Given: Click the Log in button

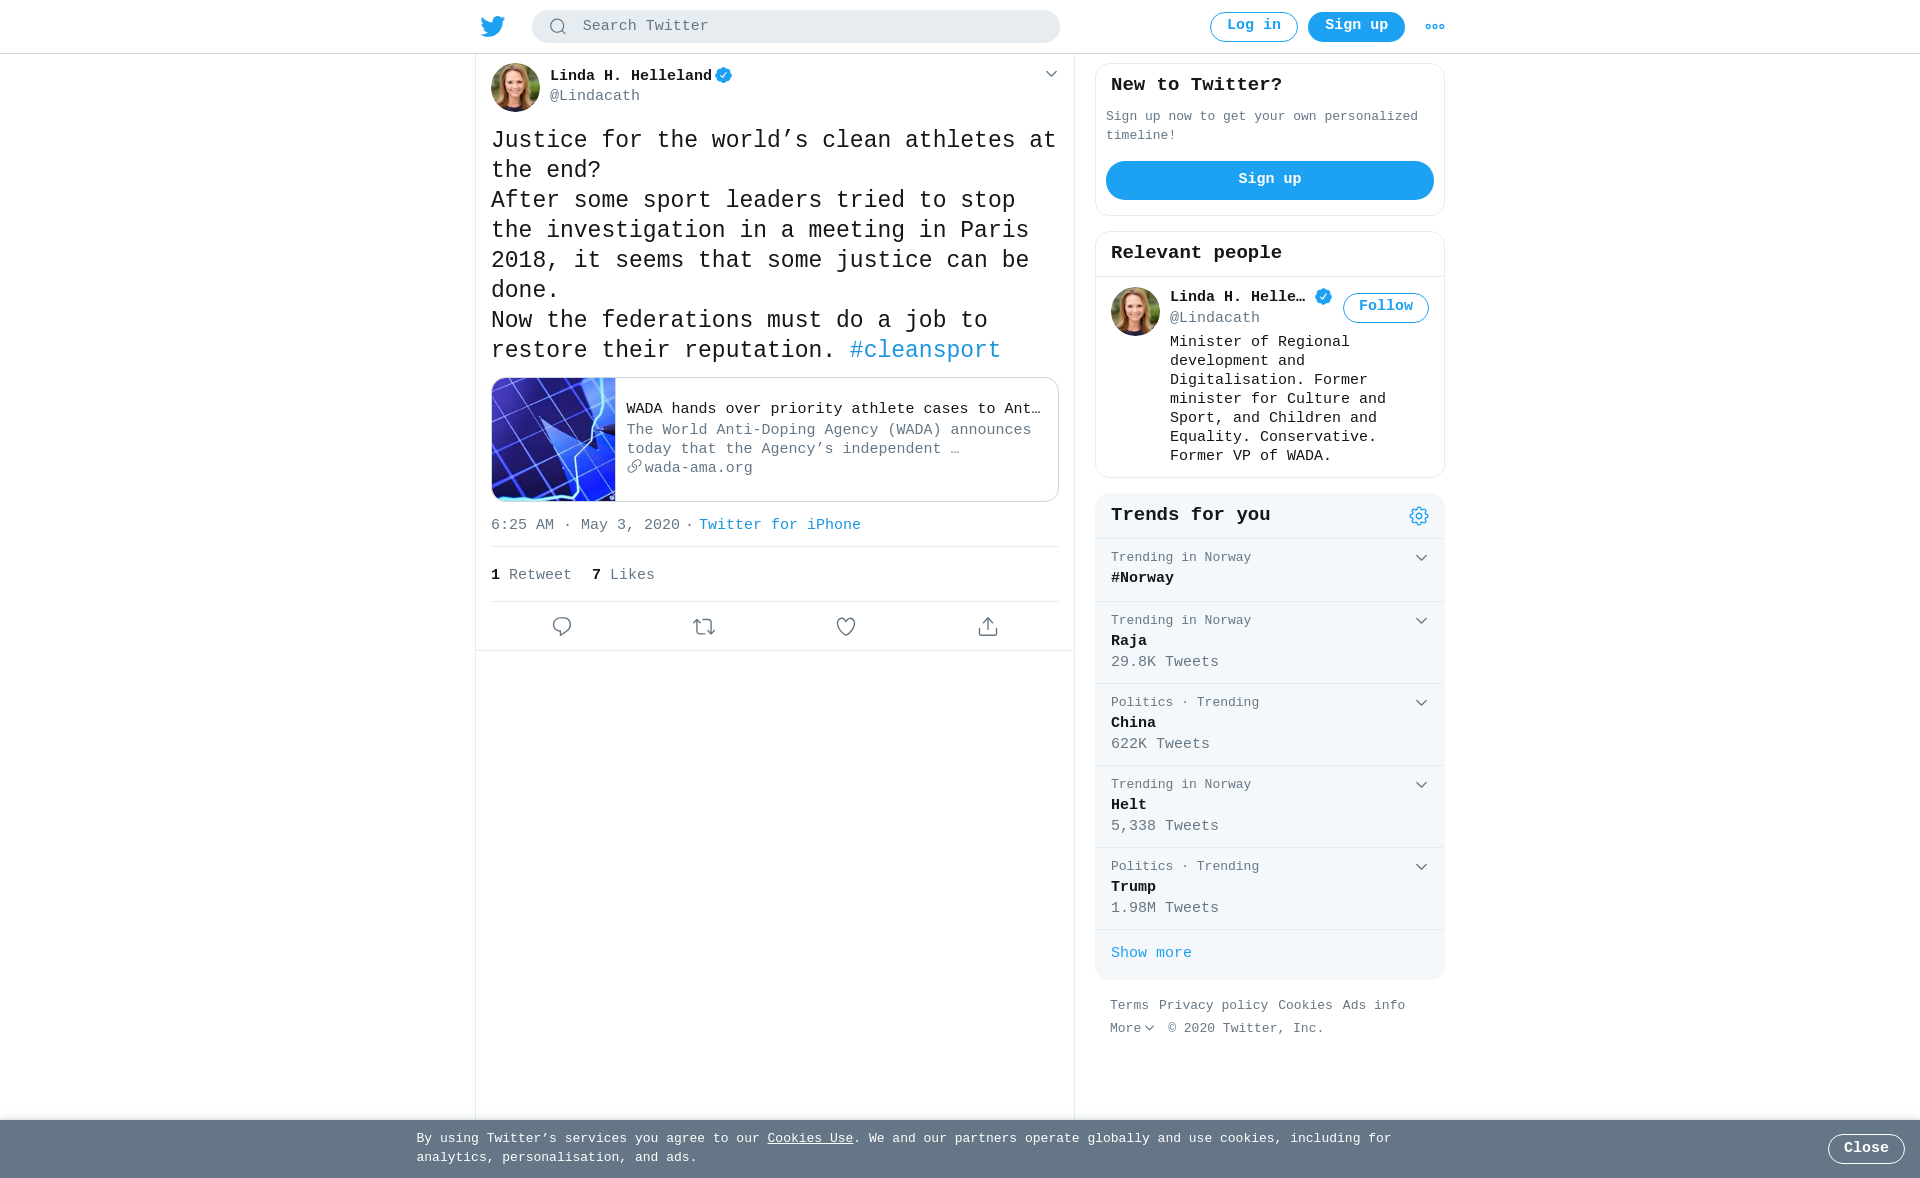Looking at the screenshot, I should [x=1254, y=27].
